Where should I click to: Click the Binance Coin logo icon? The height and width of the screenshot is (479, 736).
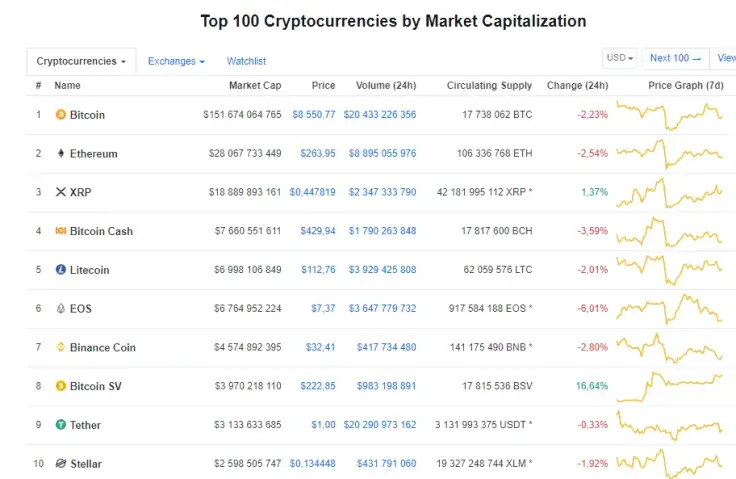coord(61,347)
